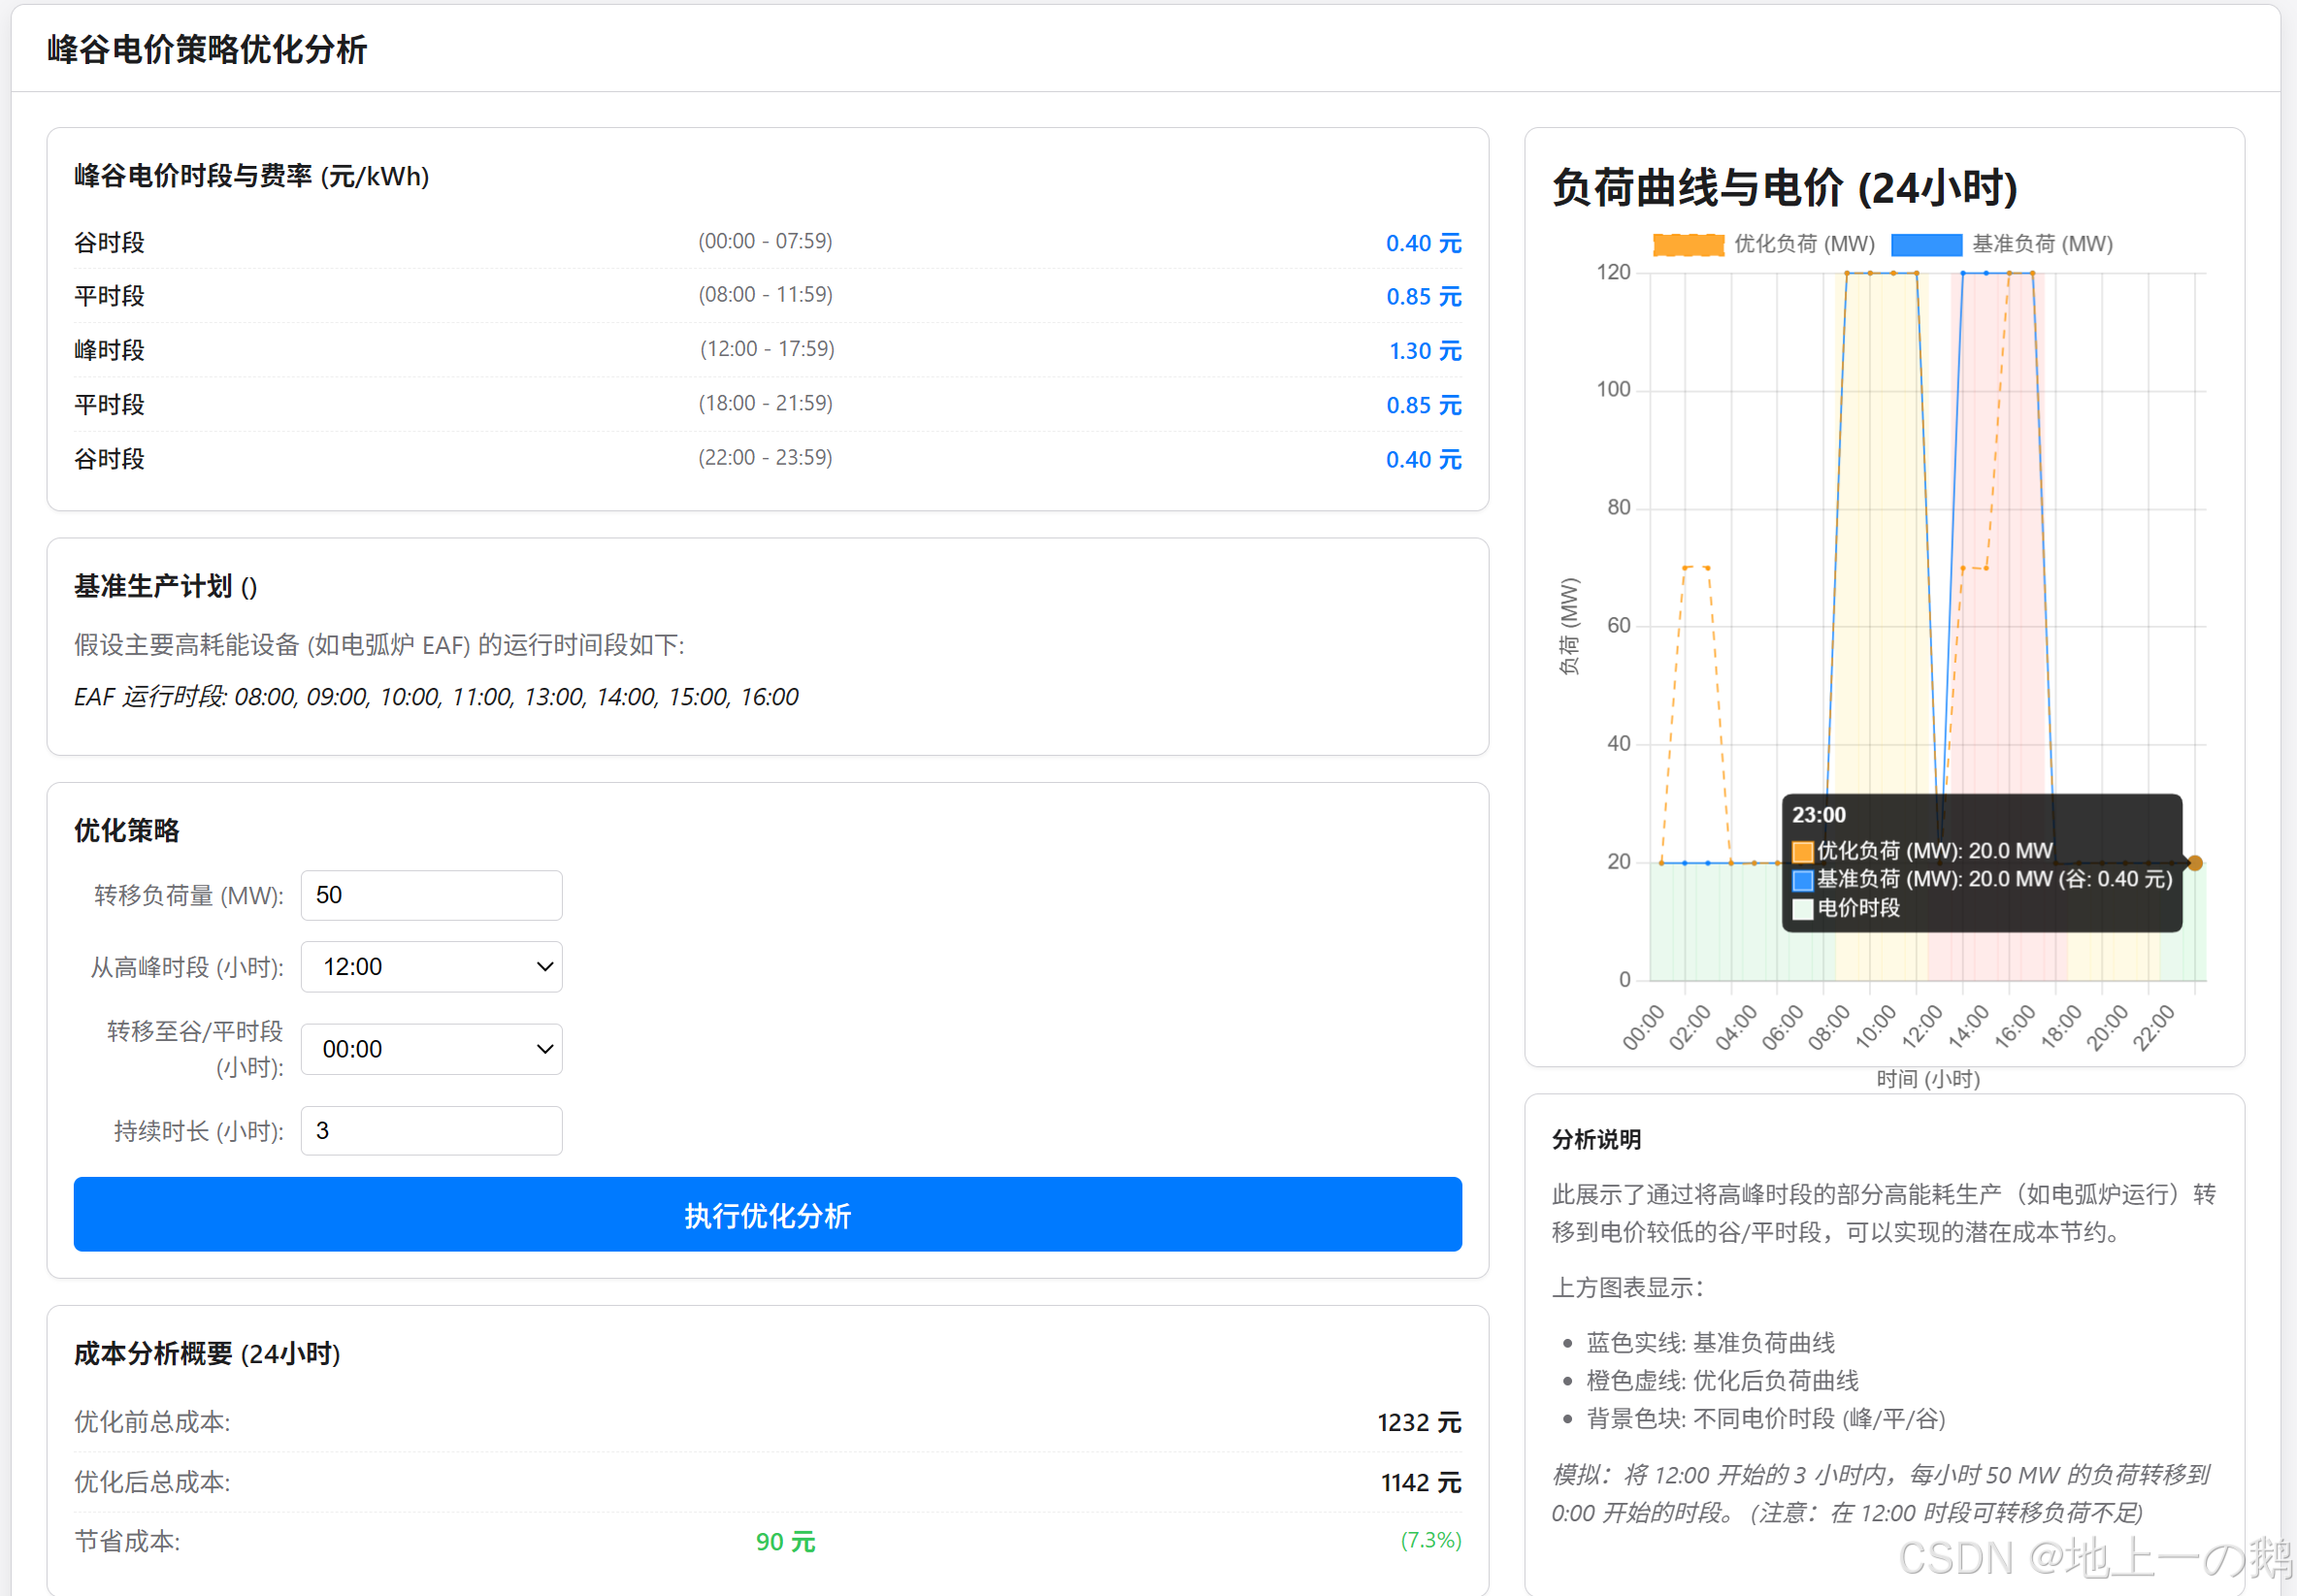Click the 0.85 元 rate for 08:00-11:59
The width and height of the screenshot is (2297, 1596).
coord(1423,297)
